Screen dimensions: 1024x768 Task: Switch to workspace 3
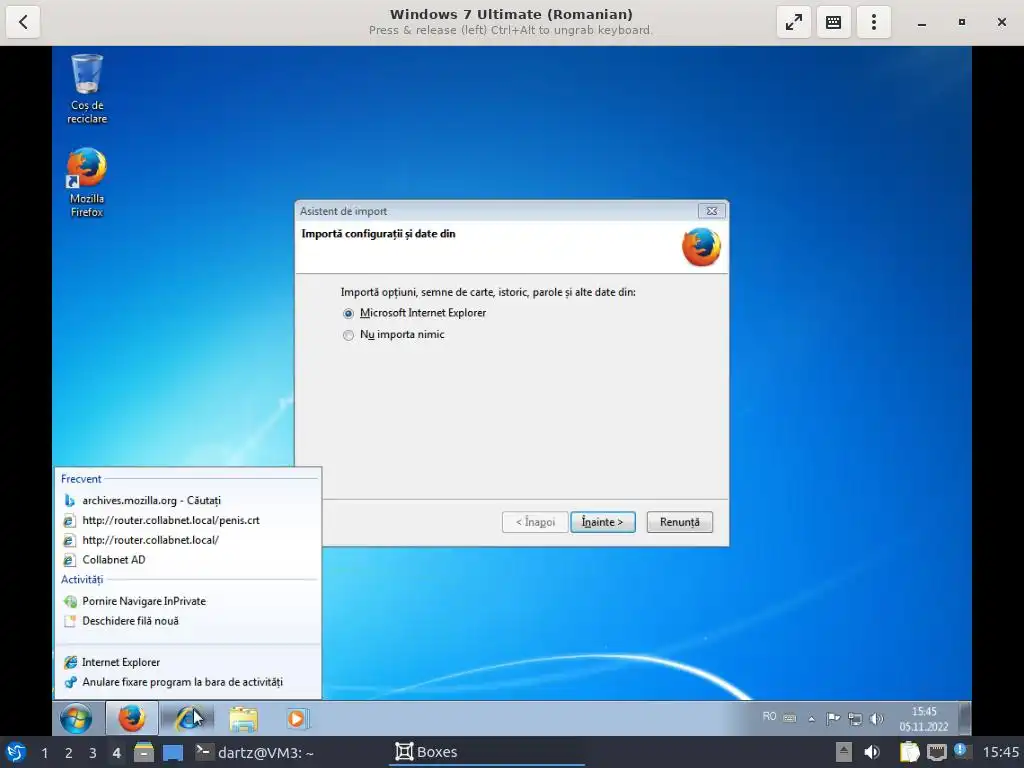coord(92,753)
